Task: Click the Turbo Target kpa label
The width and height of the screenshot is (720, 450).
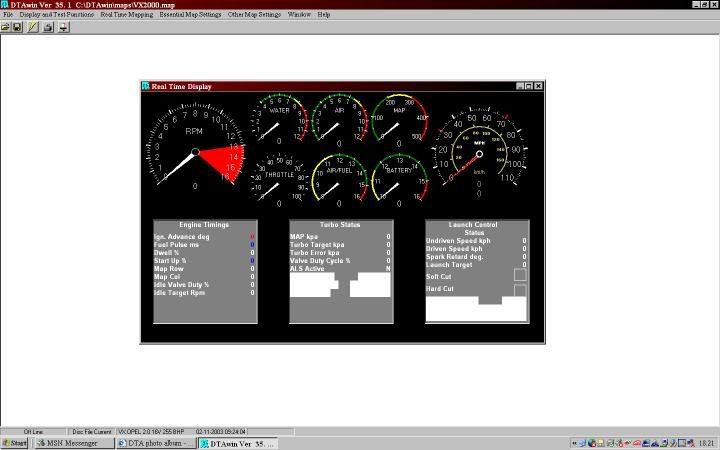Action: tap(317, 245)
